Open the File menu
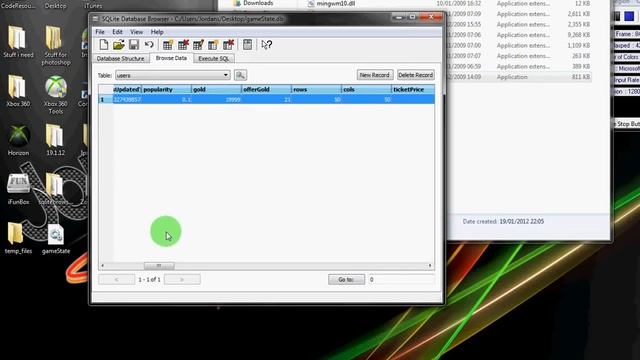The height and width of the screenshot is (360, 640). pyautogui.click(x=100, y=32)
